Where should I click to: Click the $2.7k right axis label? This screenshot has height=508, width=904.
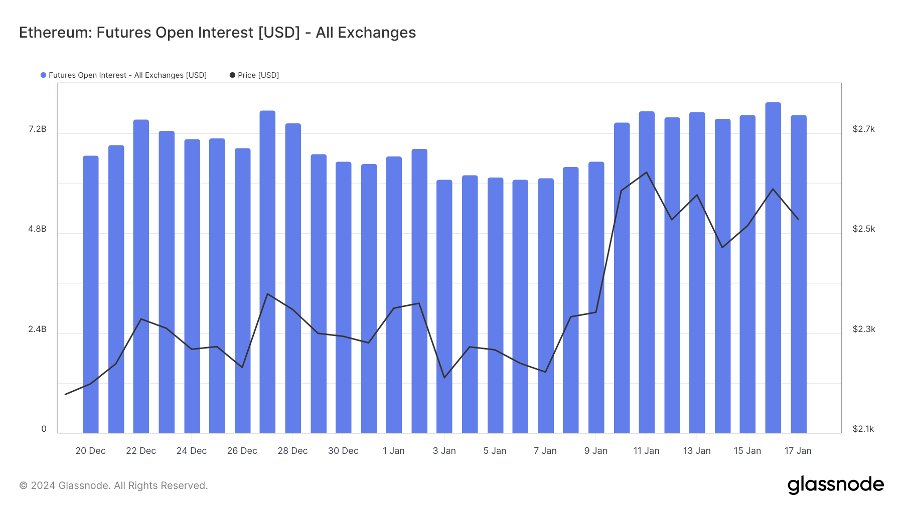tap(863, 130)
